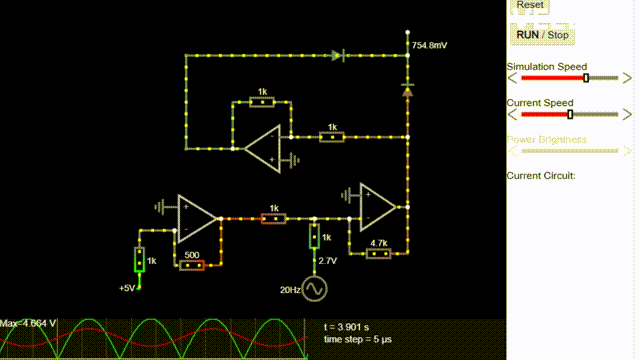Click the 20Hz AC voltage source symbol
This screenshot has width=640, height=360.
[314, 289]
